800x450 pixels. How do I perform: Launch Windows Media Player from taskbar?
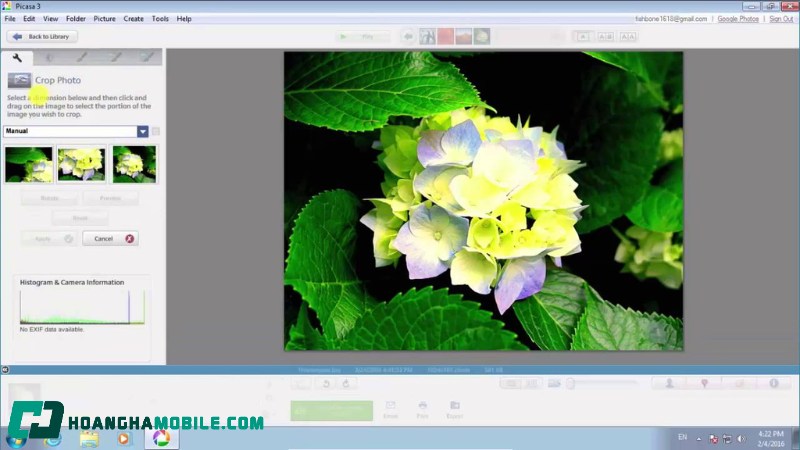point(124,438)
